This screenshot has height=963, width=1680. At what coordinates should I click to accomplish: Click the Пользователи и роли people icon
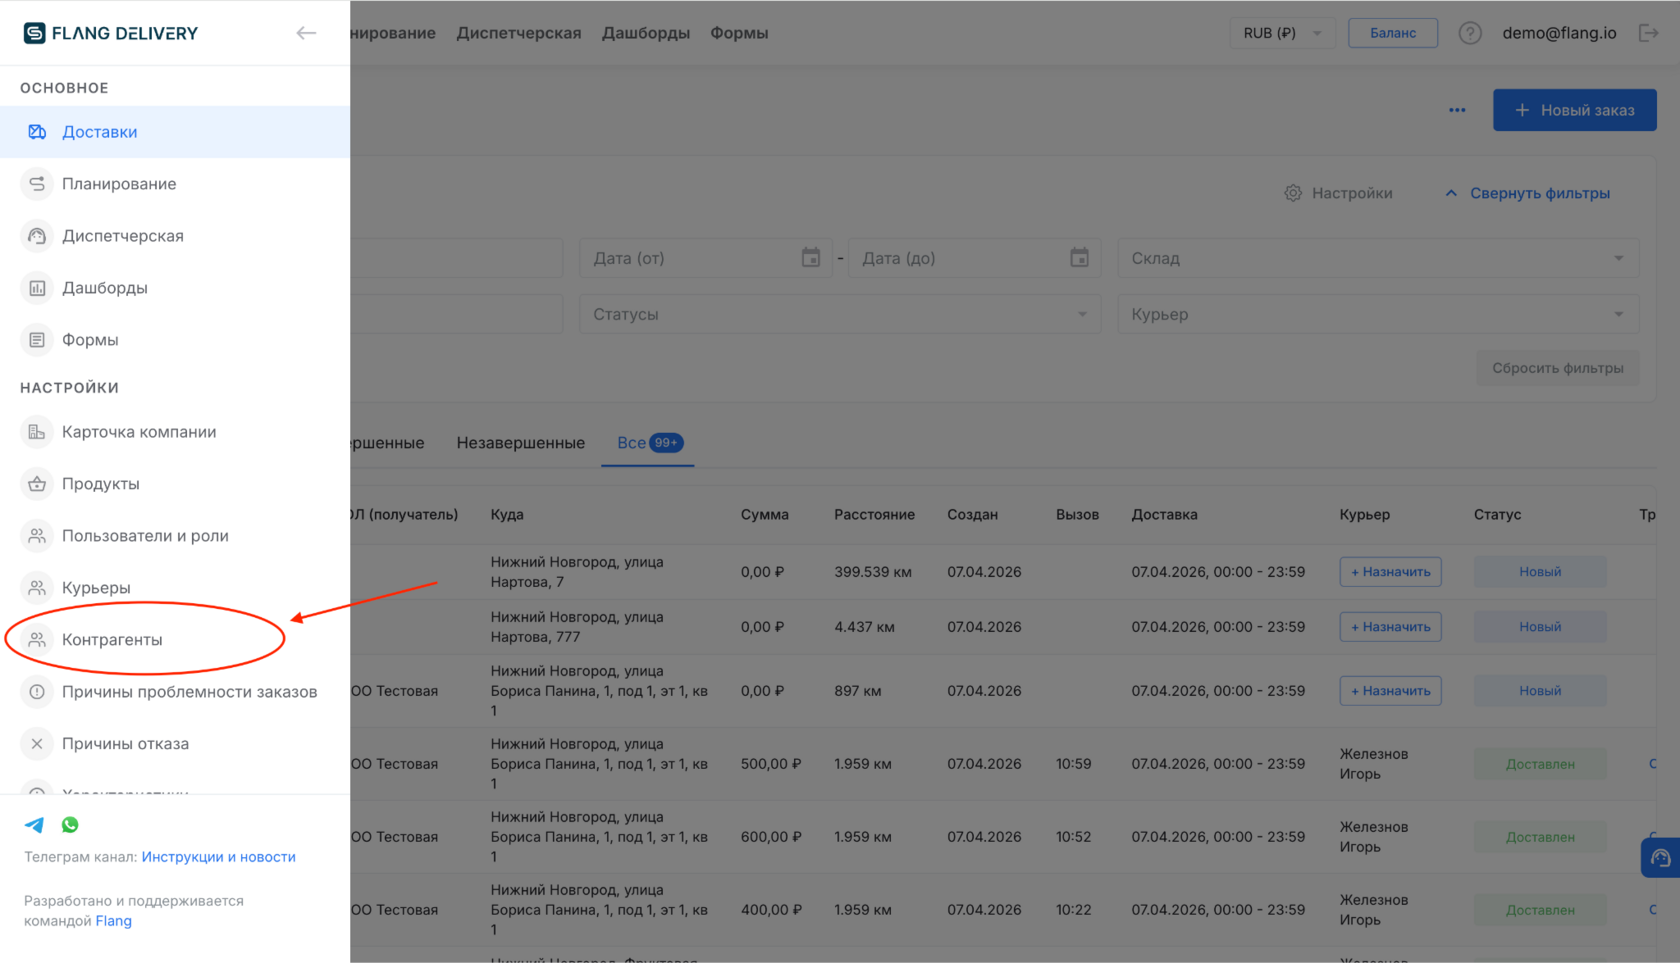[37, 536]
